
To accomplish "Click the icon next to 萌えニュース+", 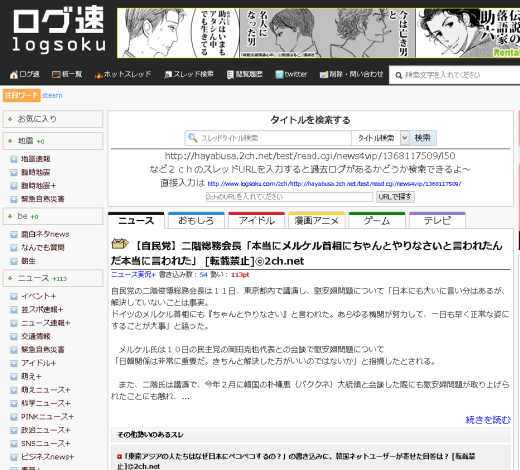I will [x=14, y=390].
